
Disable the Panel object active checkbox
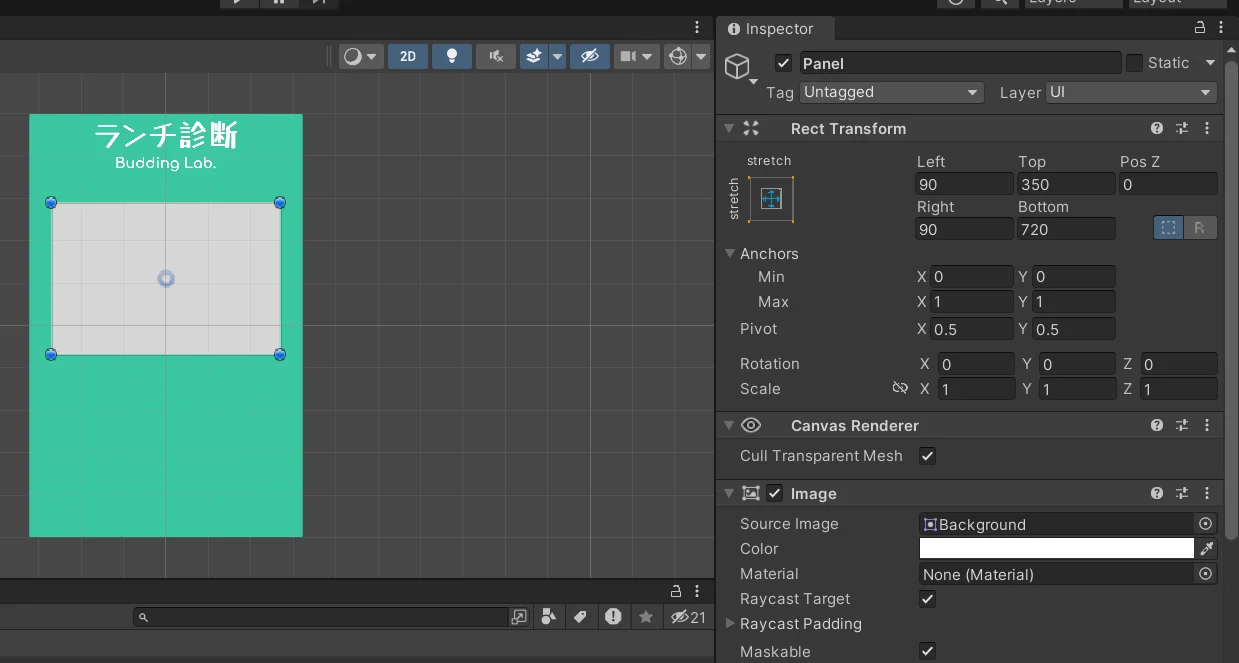pyautogui.click(x=783, y=63)
